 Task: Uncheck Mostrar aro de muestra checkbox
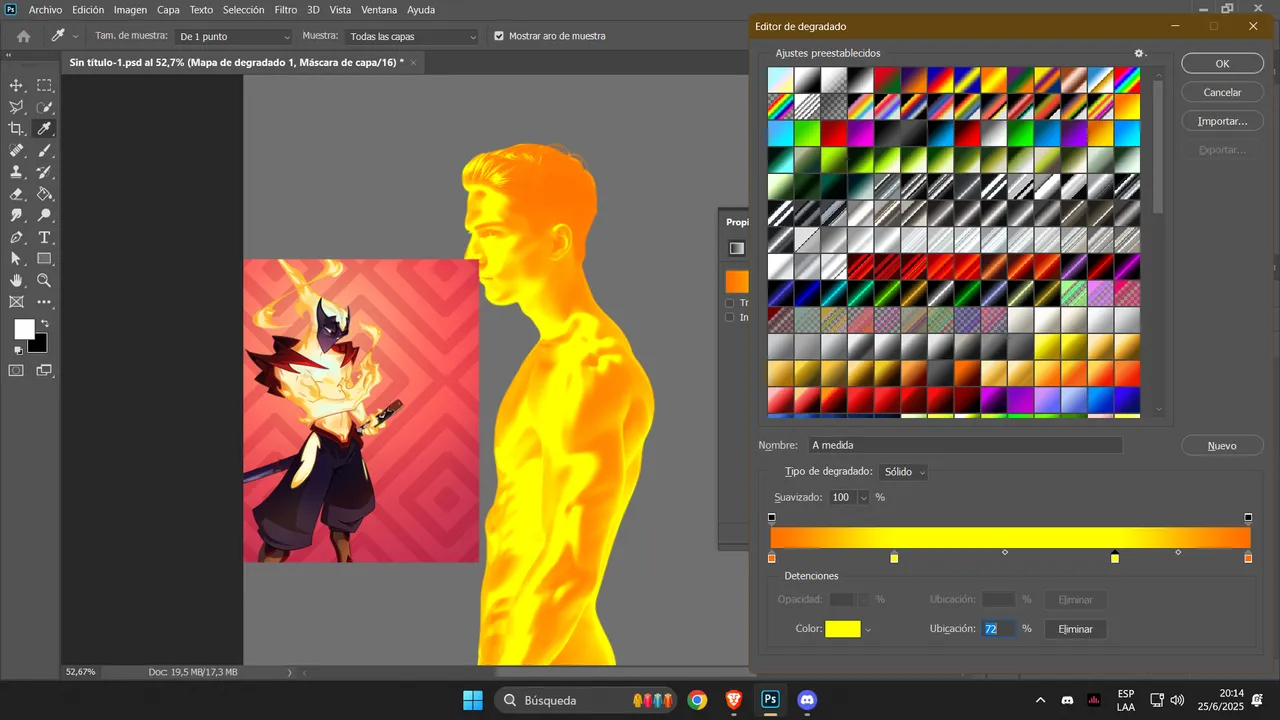[x=499, y=36]
